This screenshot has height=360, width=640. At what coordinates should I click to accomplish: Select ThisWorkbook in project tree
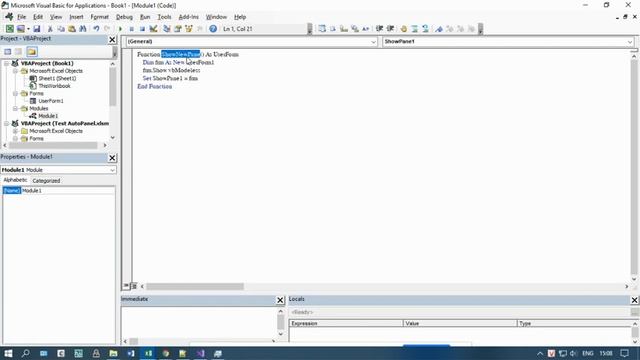pyautogui.click(x=54, y=86)
